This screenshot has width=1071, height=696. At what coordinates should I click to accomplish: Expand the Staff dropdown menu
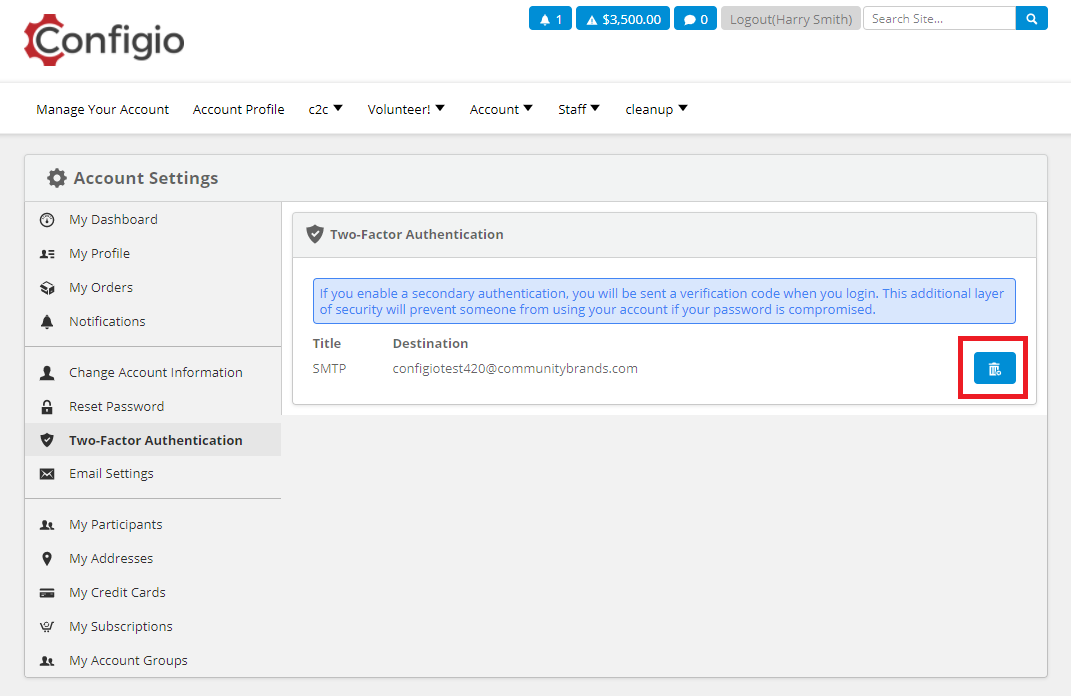579,109
